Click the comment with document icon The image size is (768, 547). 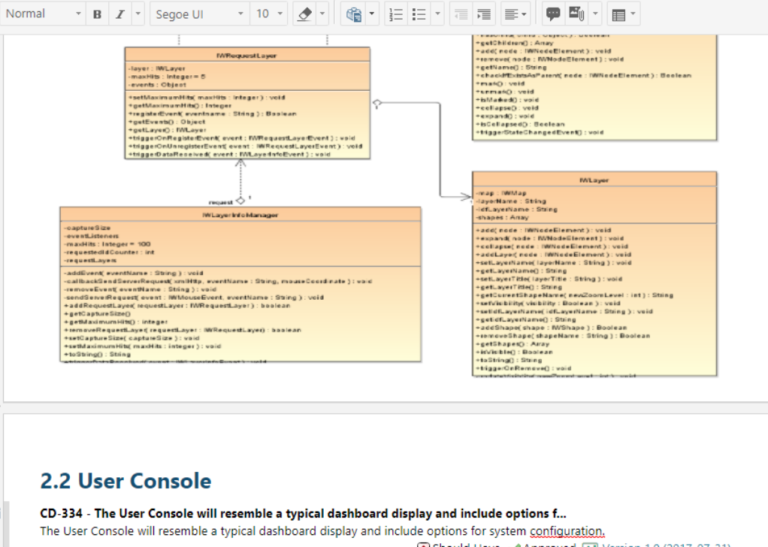pos(576,14)
